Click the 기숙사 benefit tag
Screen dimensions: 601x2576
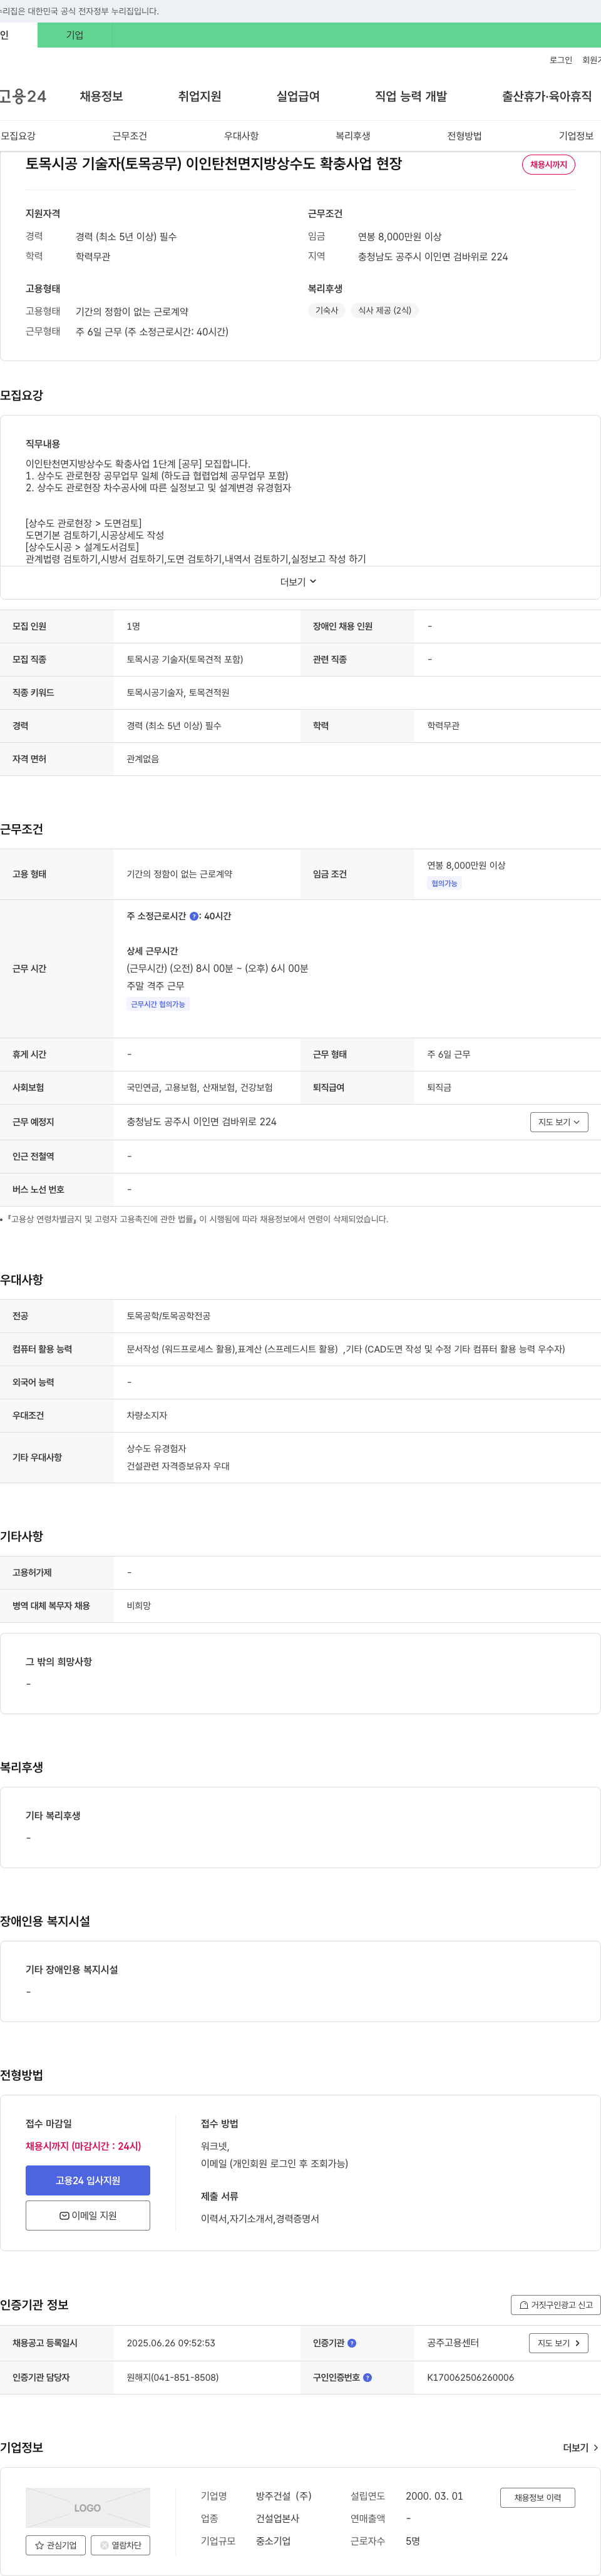(x=327, y=311)
